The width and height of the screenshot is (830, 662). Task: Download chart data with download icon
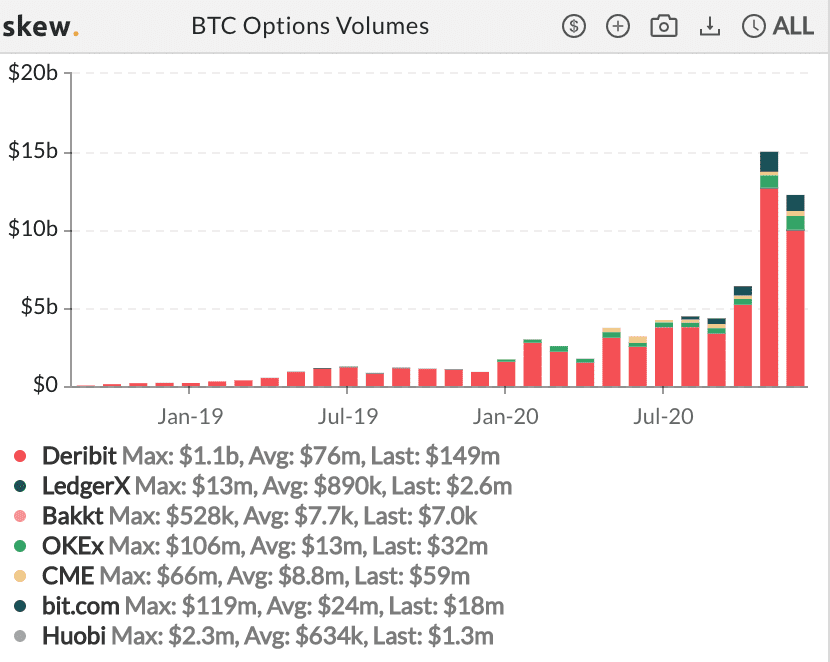point(709,26)
